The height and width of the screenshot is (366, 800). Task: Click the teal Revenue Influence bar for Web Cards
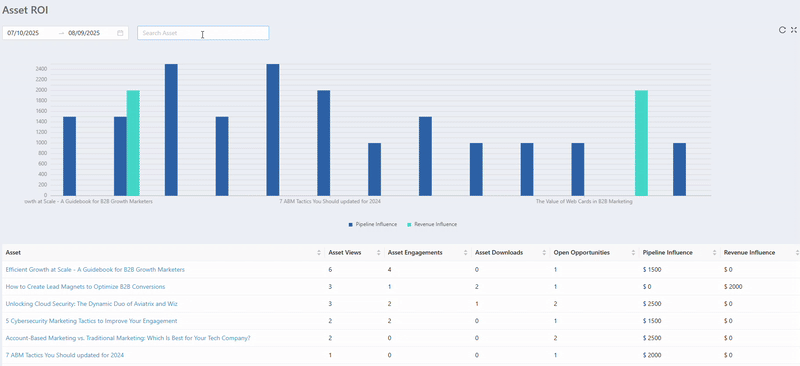click(641, 143)
